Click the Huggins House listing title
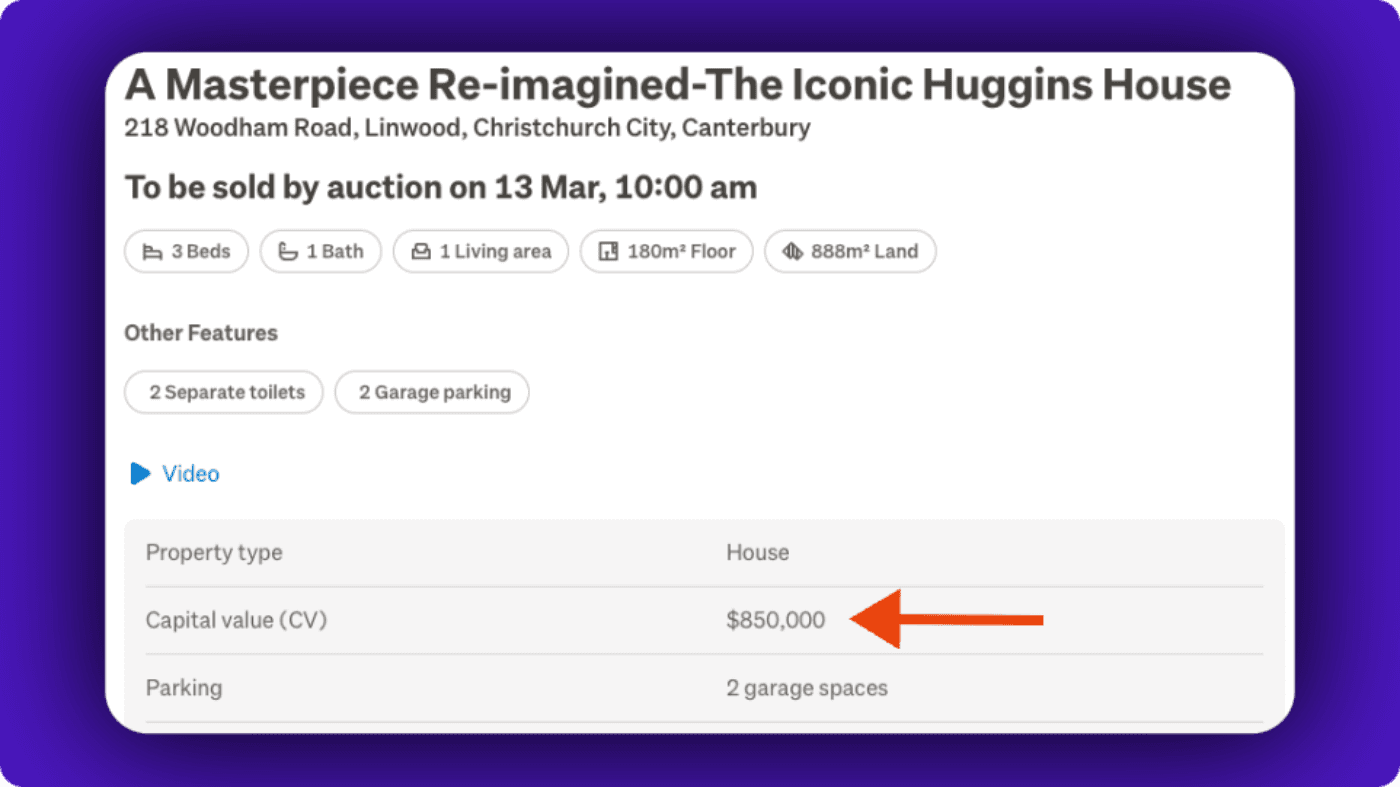Screen dimensions: 1400x787 click(677, 86)
